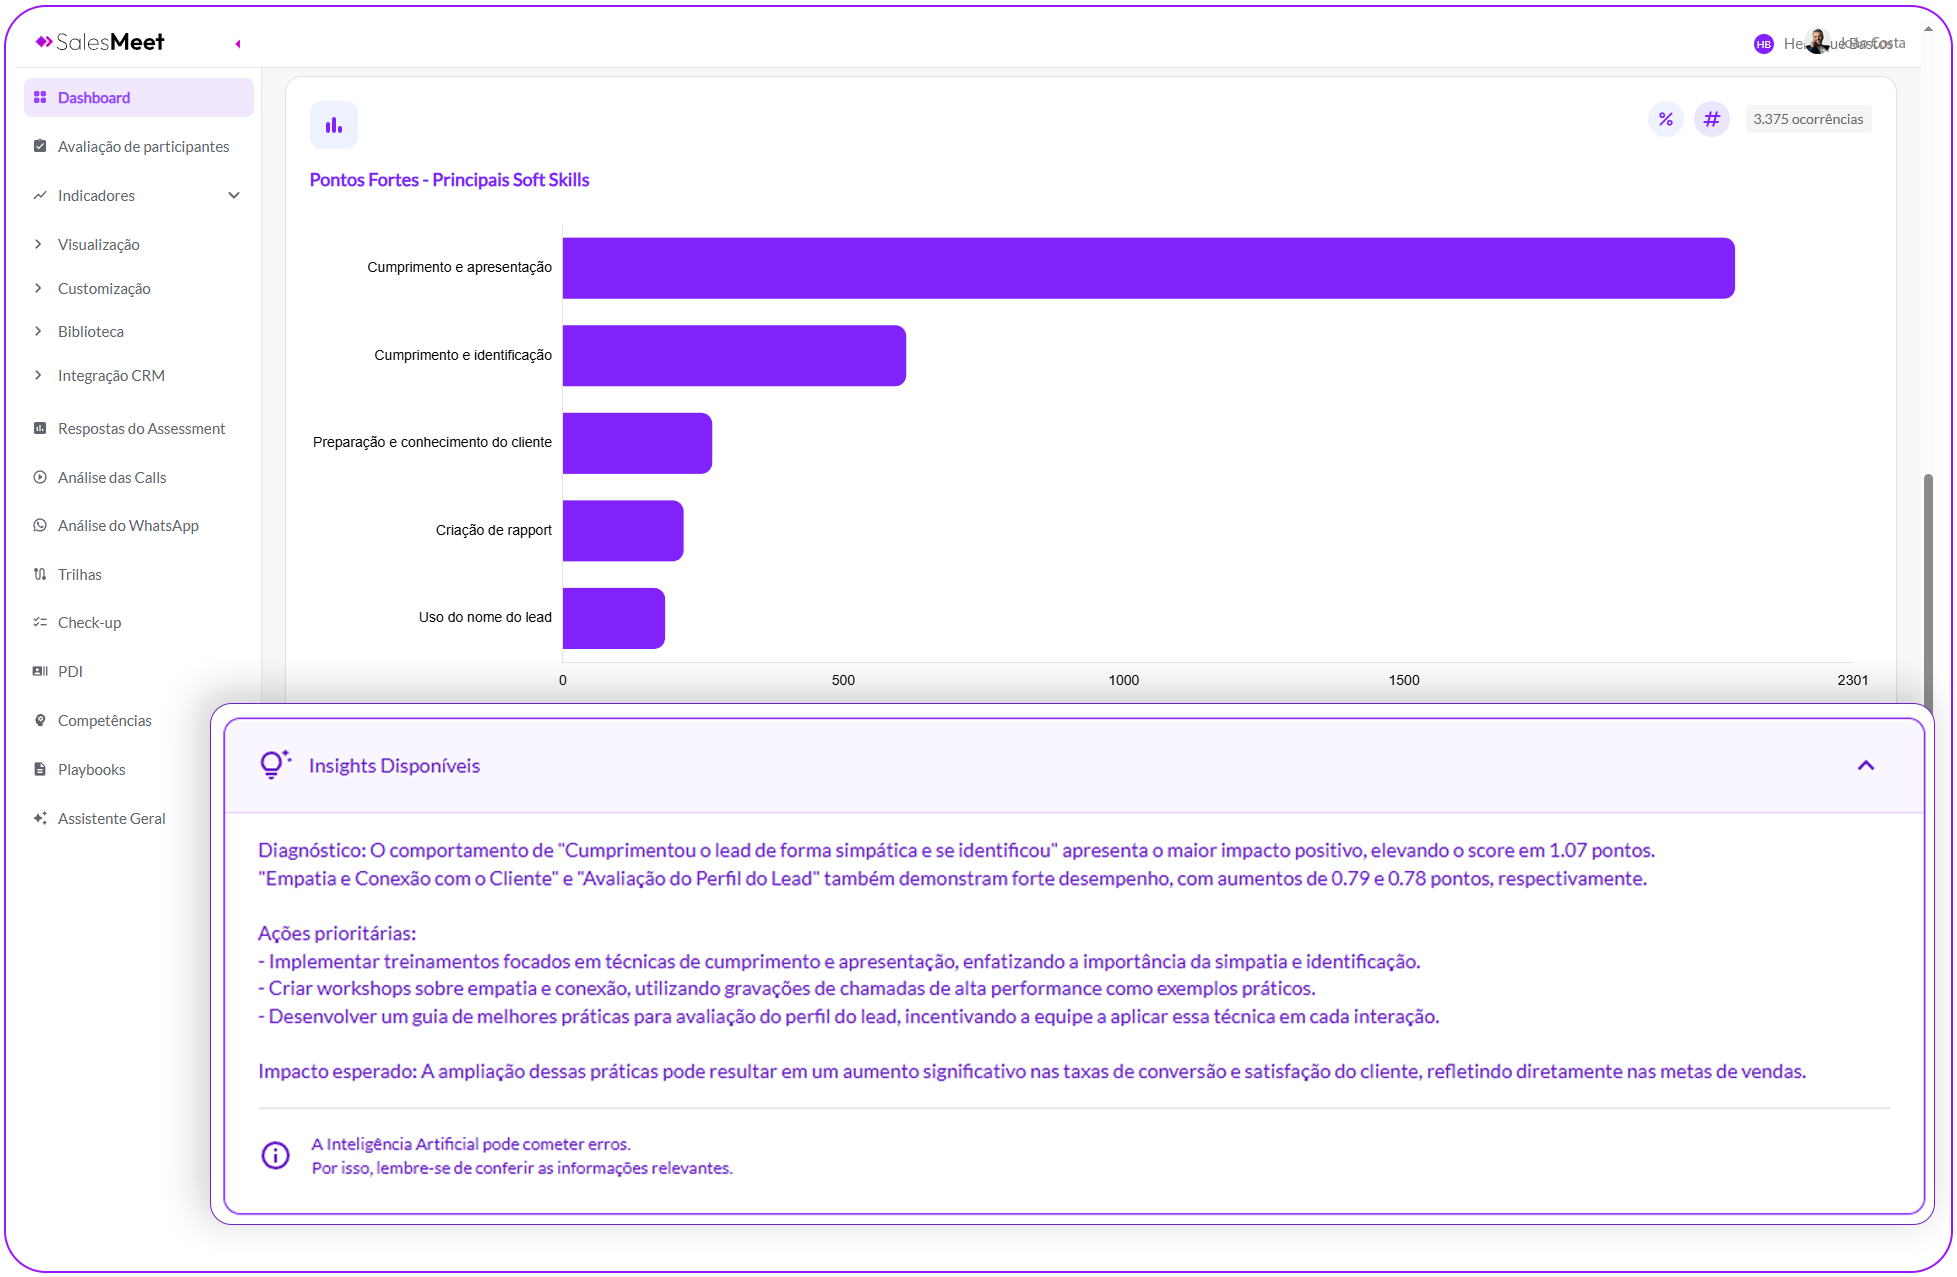Open Playbooks document item

coord(91,770)
